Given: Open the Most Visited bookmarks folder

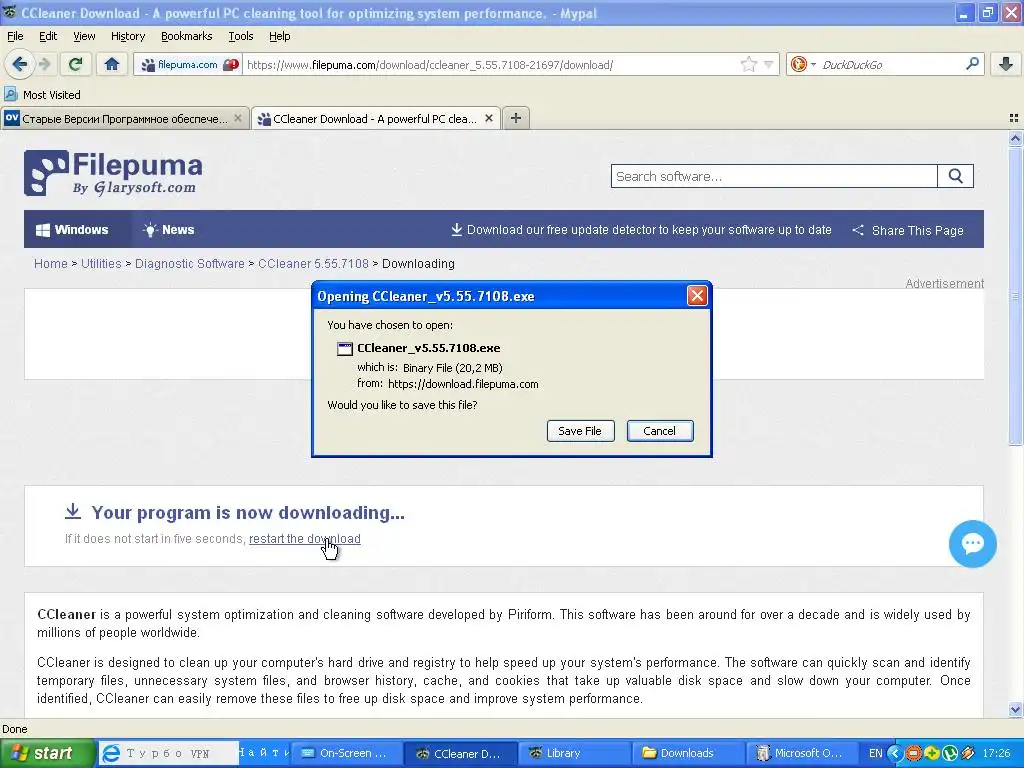Looking at the screenshot, I should [42, 95].
